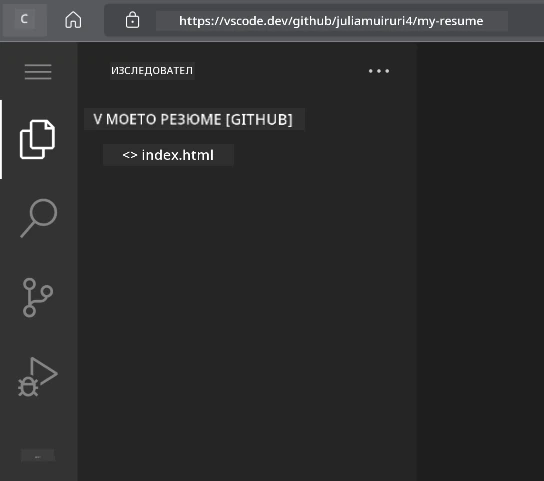Click the small tooltip box at activity bar bottom
544x481 pixels.
point(38,456)
